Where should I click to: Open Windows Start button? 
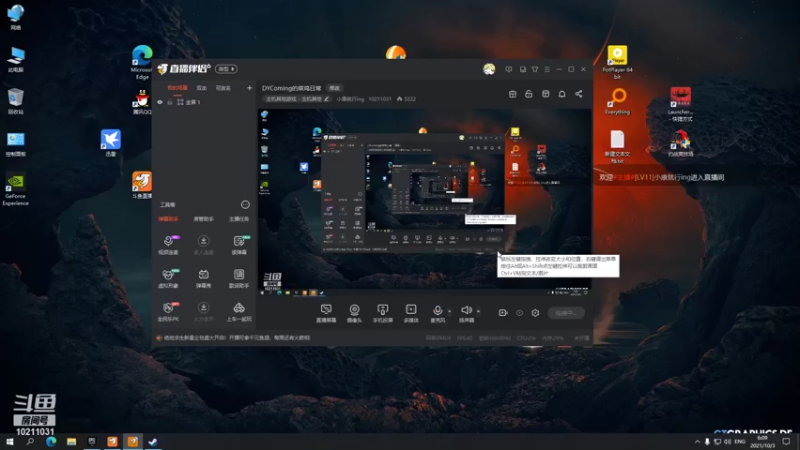coord(10,441)
